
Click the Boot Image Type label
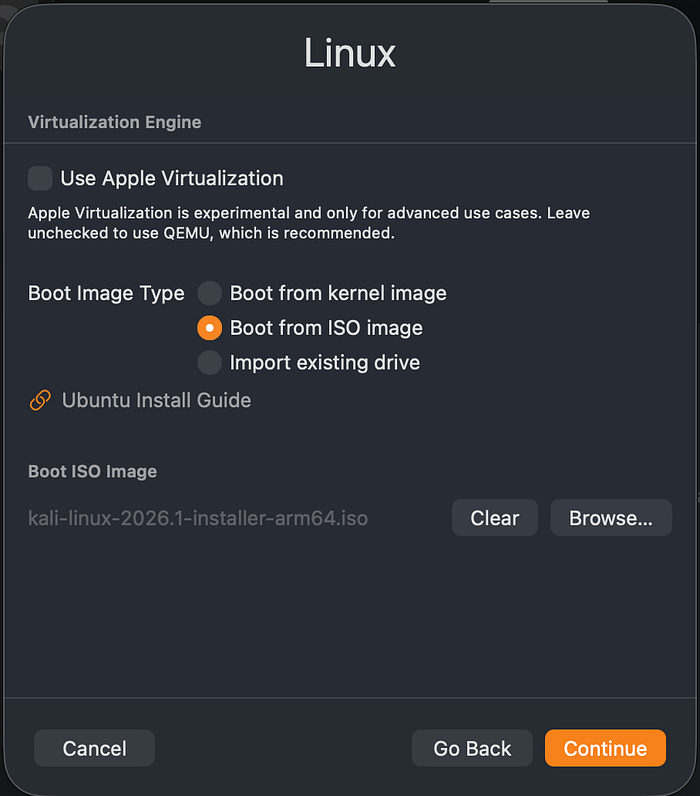106,293
